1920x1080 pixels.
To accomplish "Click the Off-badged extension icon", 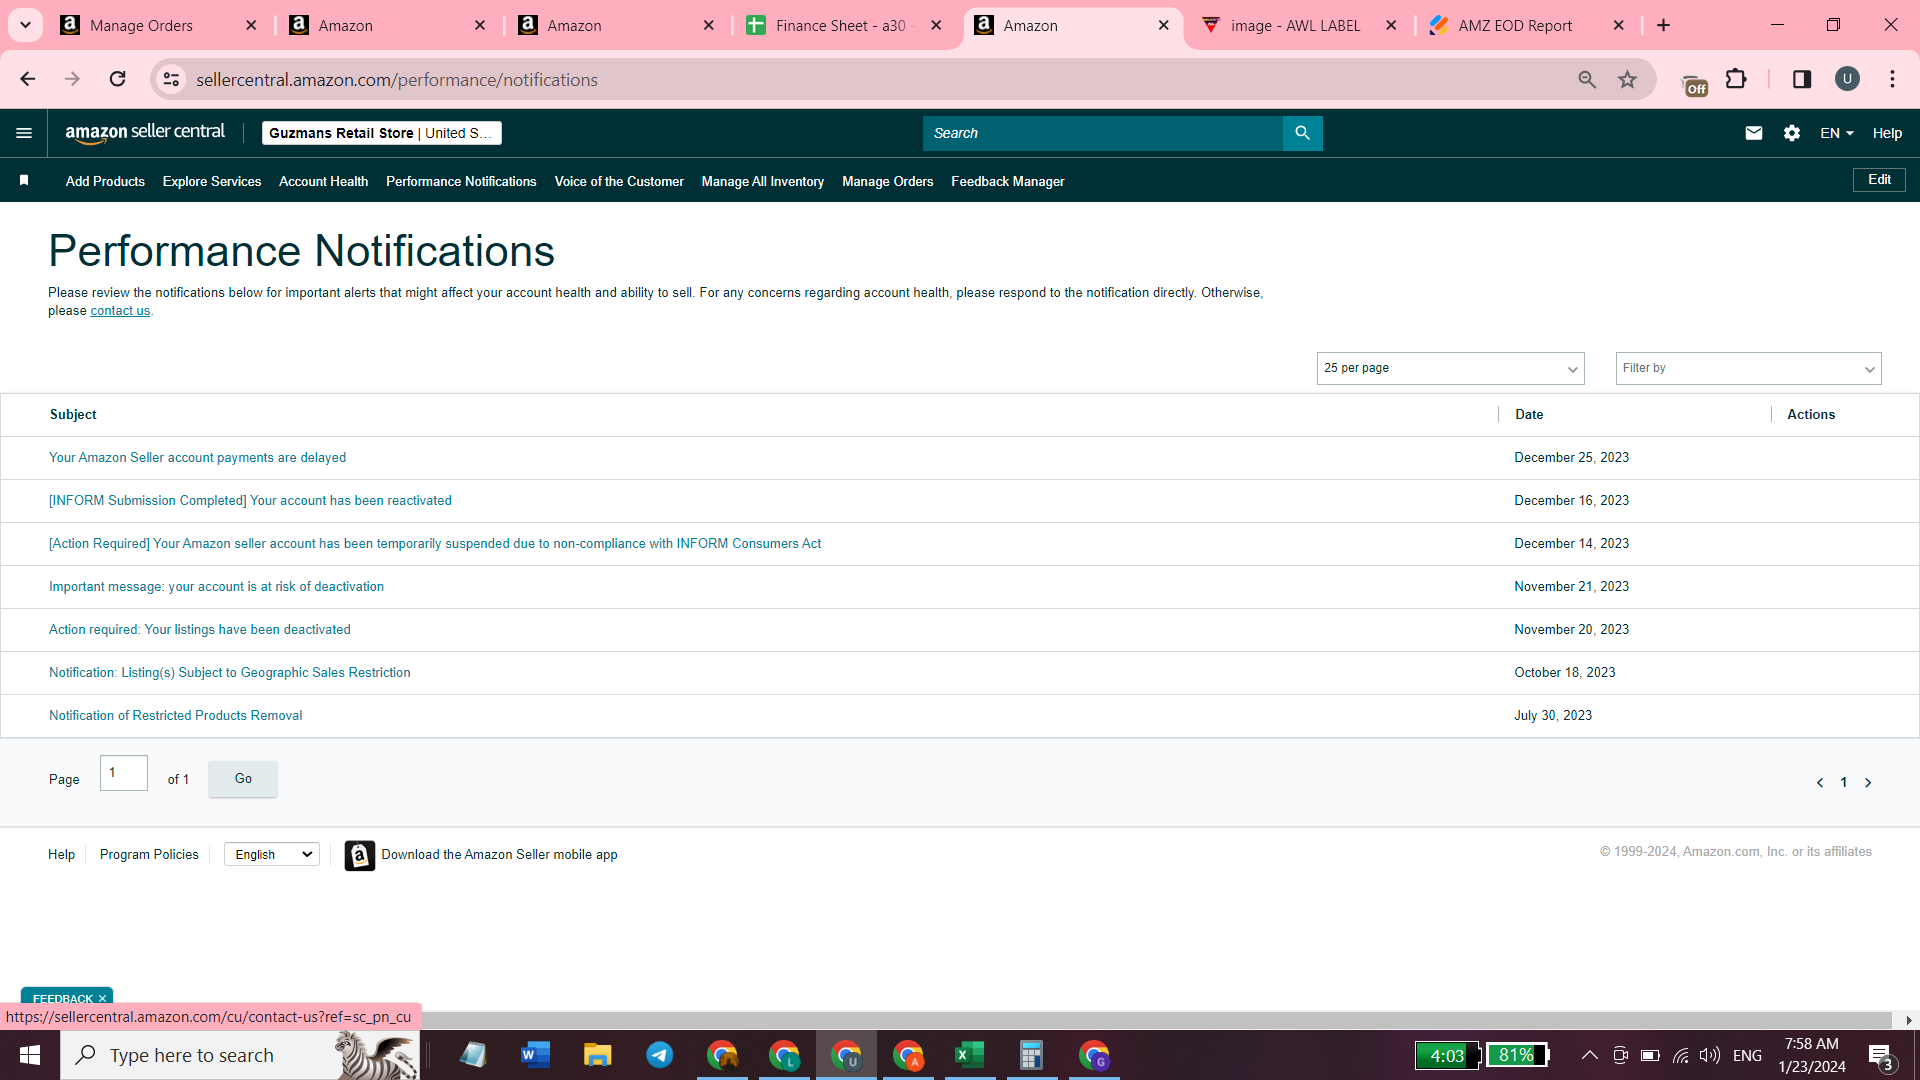I will click(1694, 85).
